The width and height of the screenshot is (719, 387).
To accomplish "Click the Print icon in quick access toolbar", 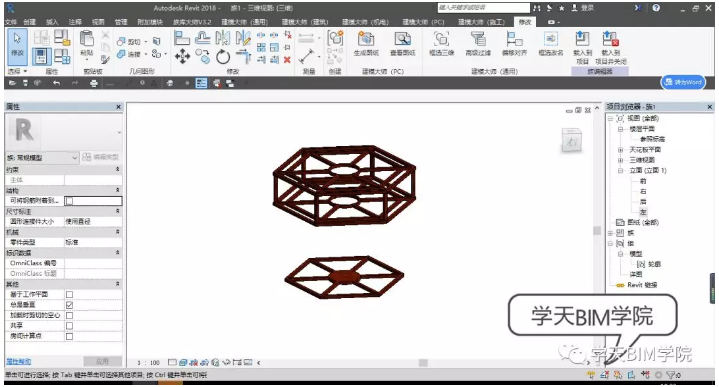I will click(94, 83).
